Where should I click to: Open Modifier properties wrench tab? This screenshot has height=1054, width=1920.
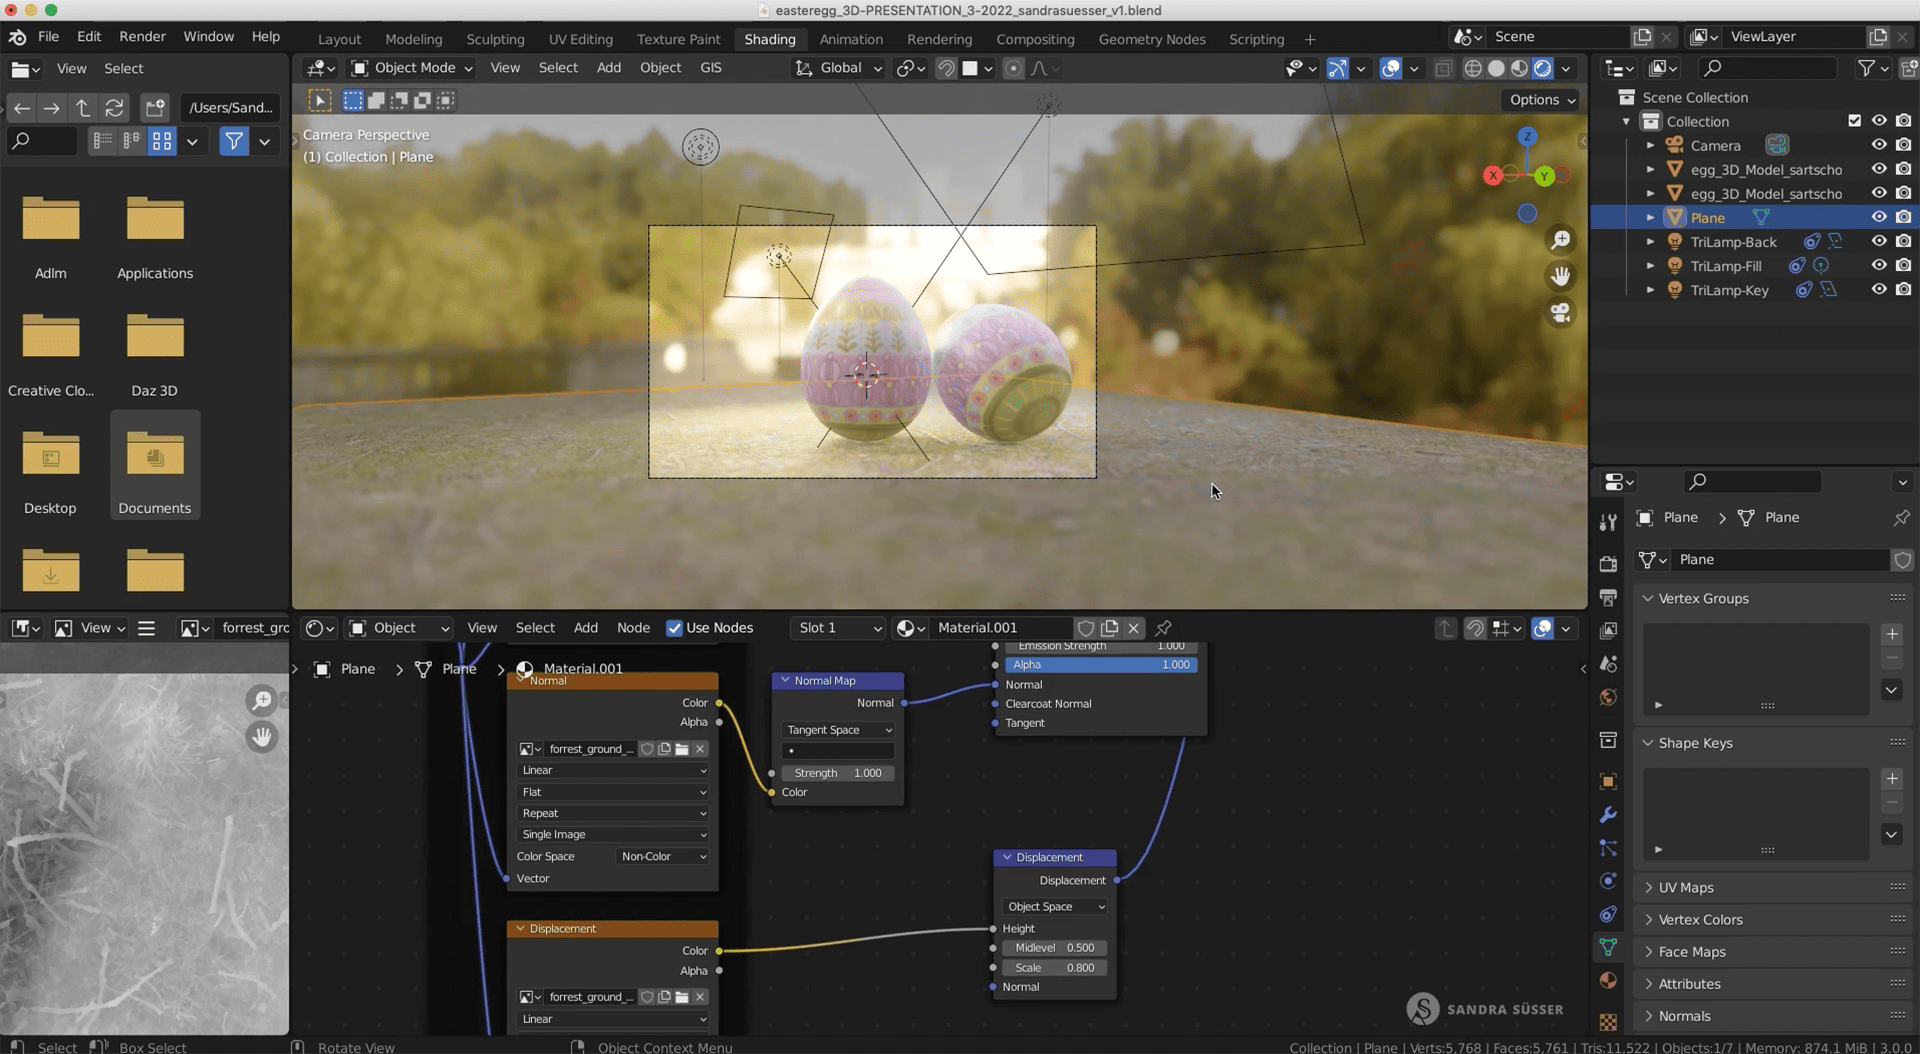[x=1608, y=815]
